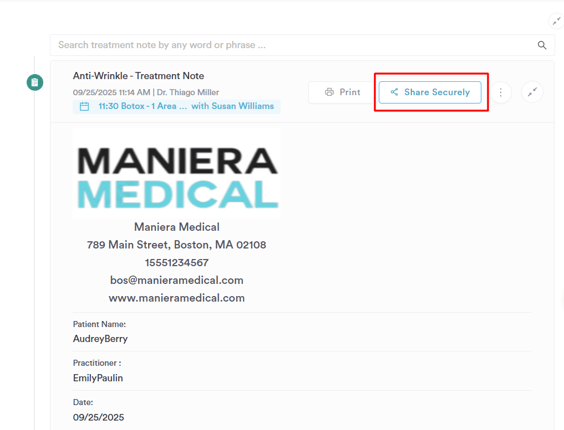Print the treatment note
564x430 pixels.
tap(342, 92)
